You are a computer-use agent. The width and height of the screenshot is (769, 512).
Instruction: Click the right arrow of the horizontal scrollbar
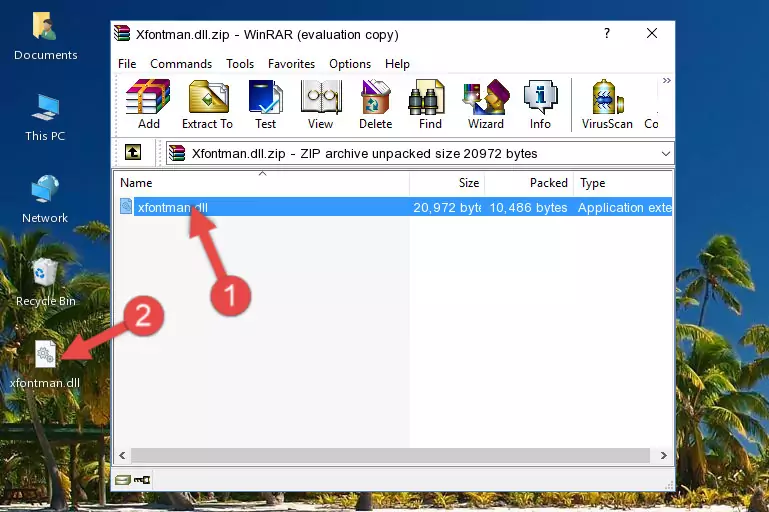(x=664, y=455)
